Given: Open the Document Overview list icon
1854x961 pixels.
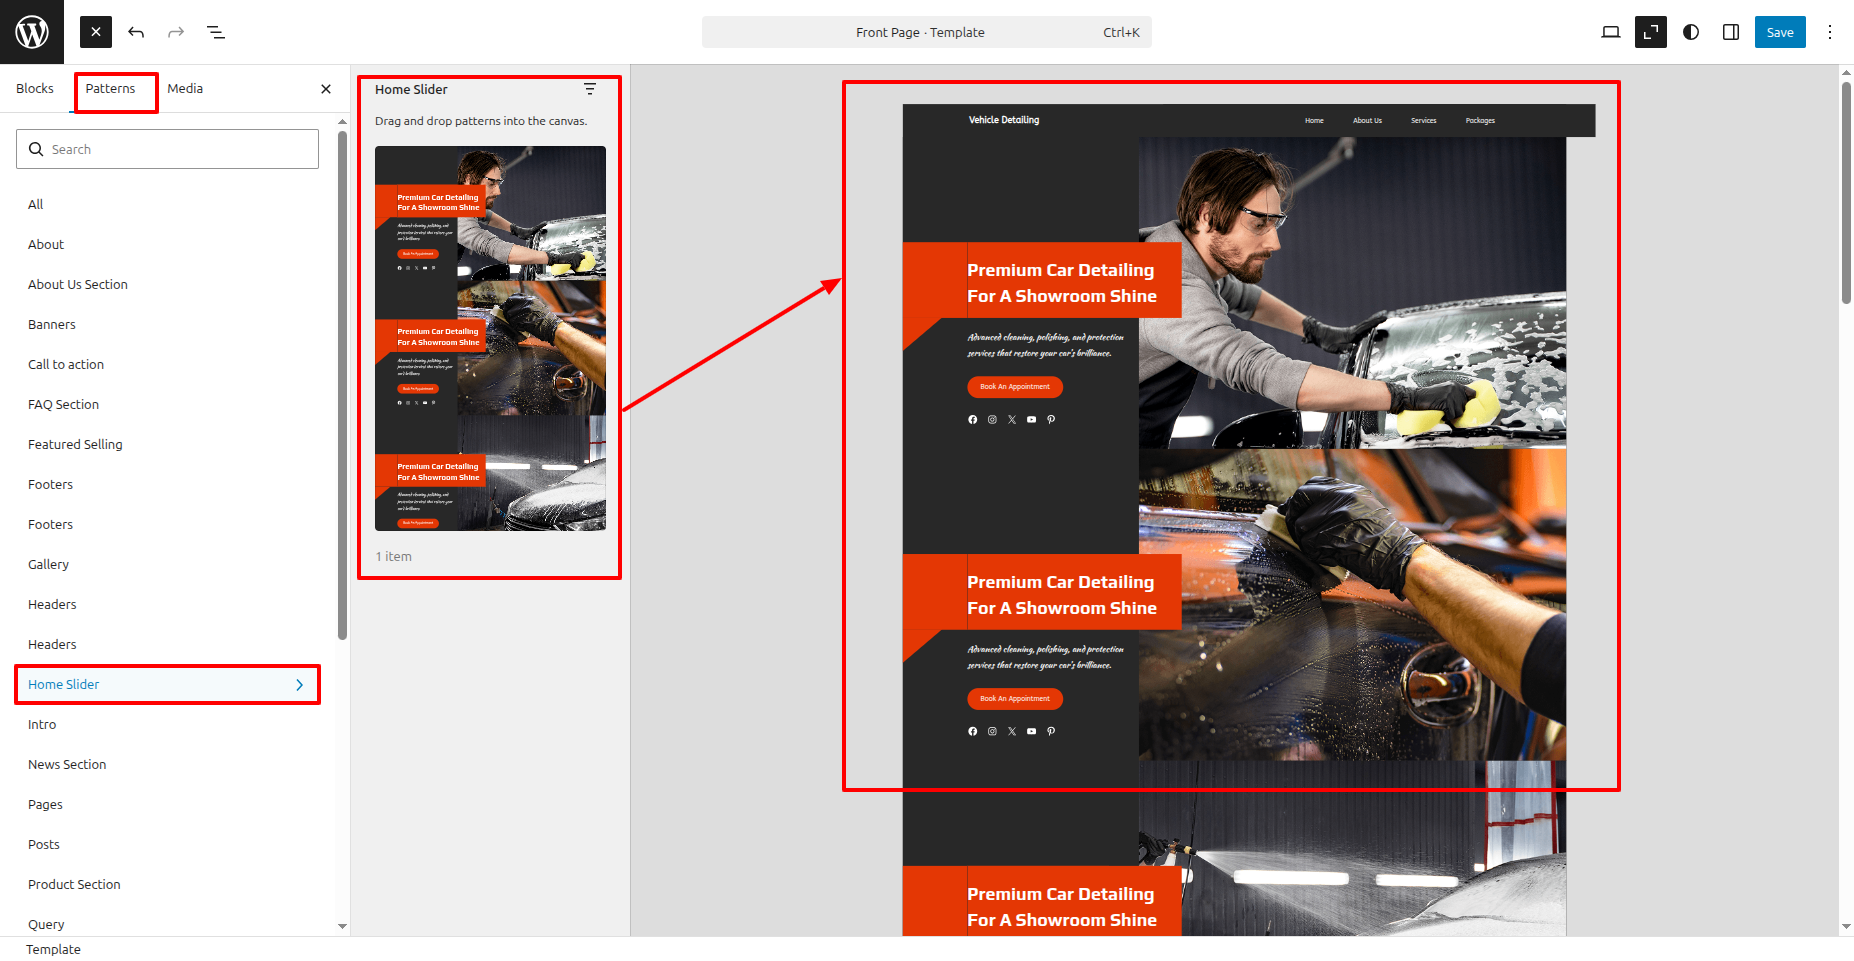Looking at the screenshot, I should pos(216,32).
